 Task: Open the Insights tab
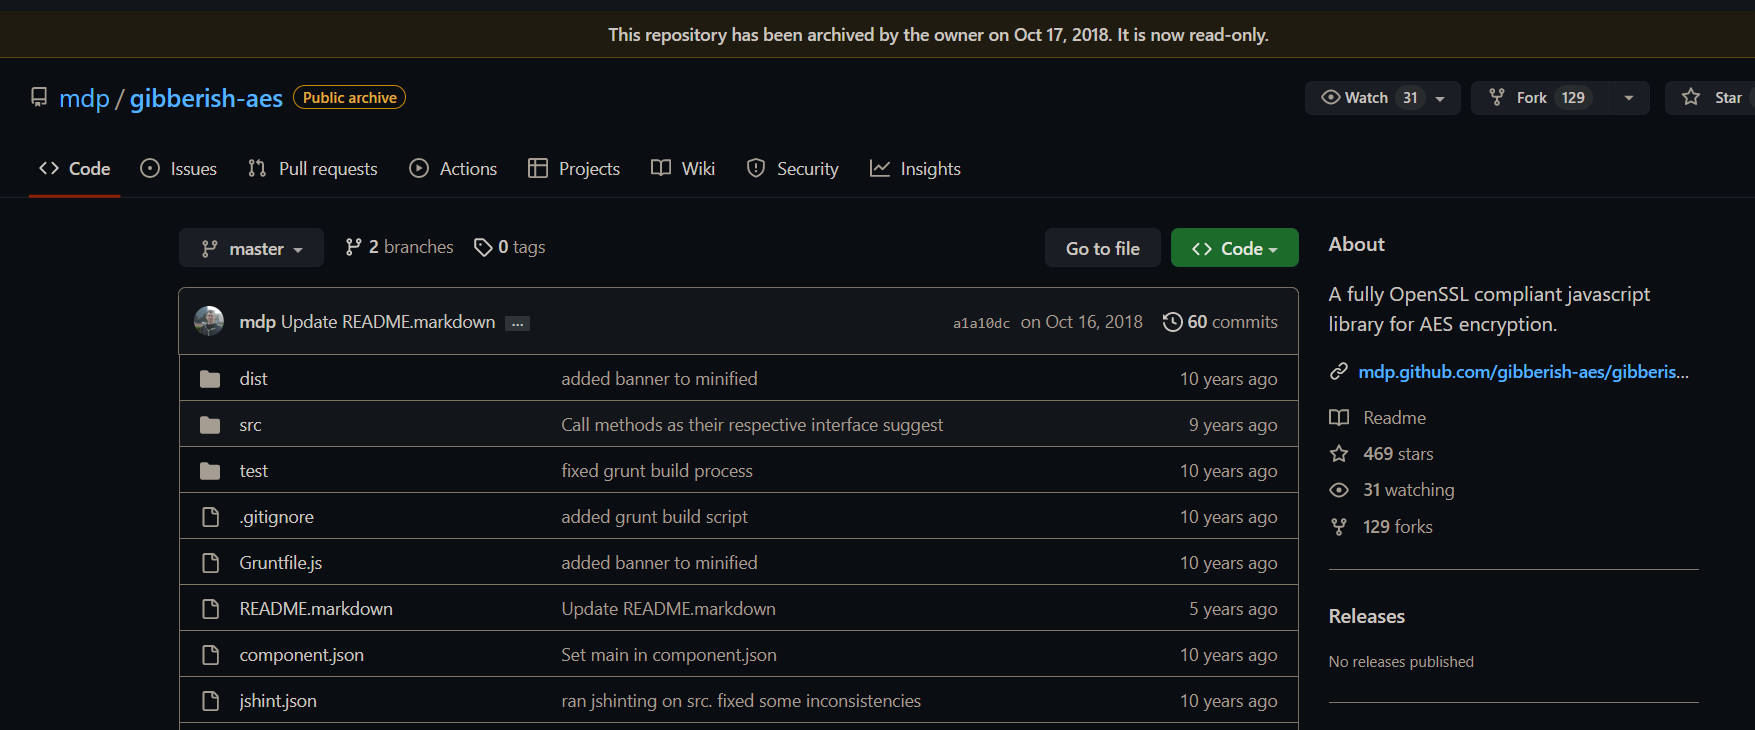(x=915, y=169)
